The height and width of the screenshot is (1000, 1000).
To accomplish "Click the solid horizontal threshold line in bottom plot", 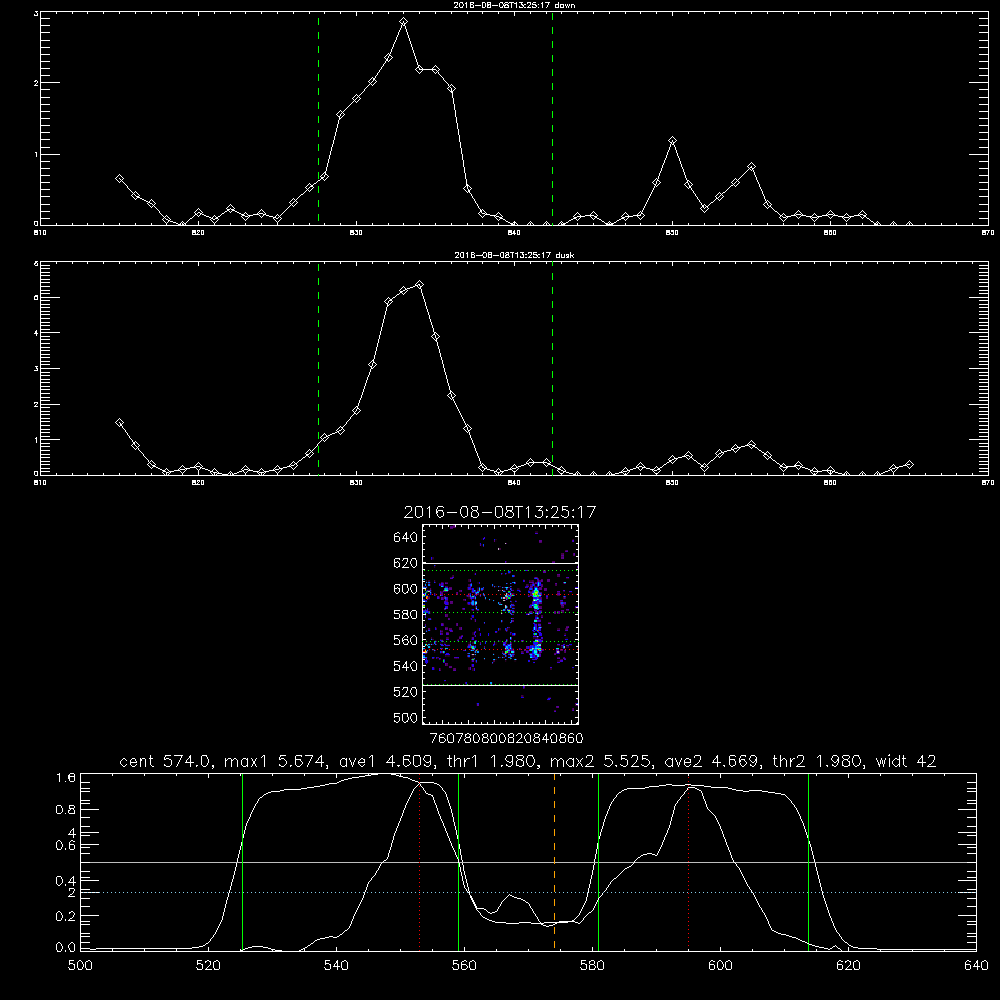I will (x=529, y=862).
